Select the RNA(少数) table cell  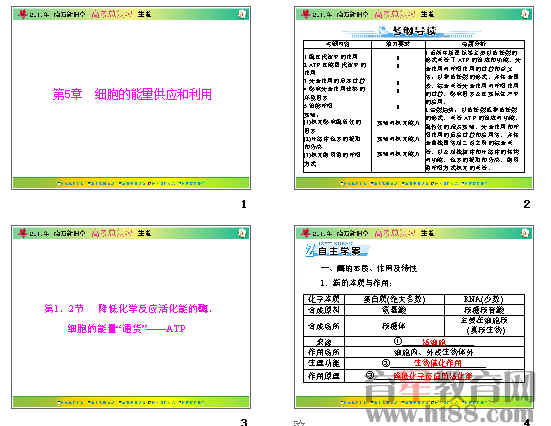pyautogui.click(x=484, y=299)
